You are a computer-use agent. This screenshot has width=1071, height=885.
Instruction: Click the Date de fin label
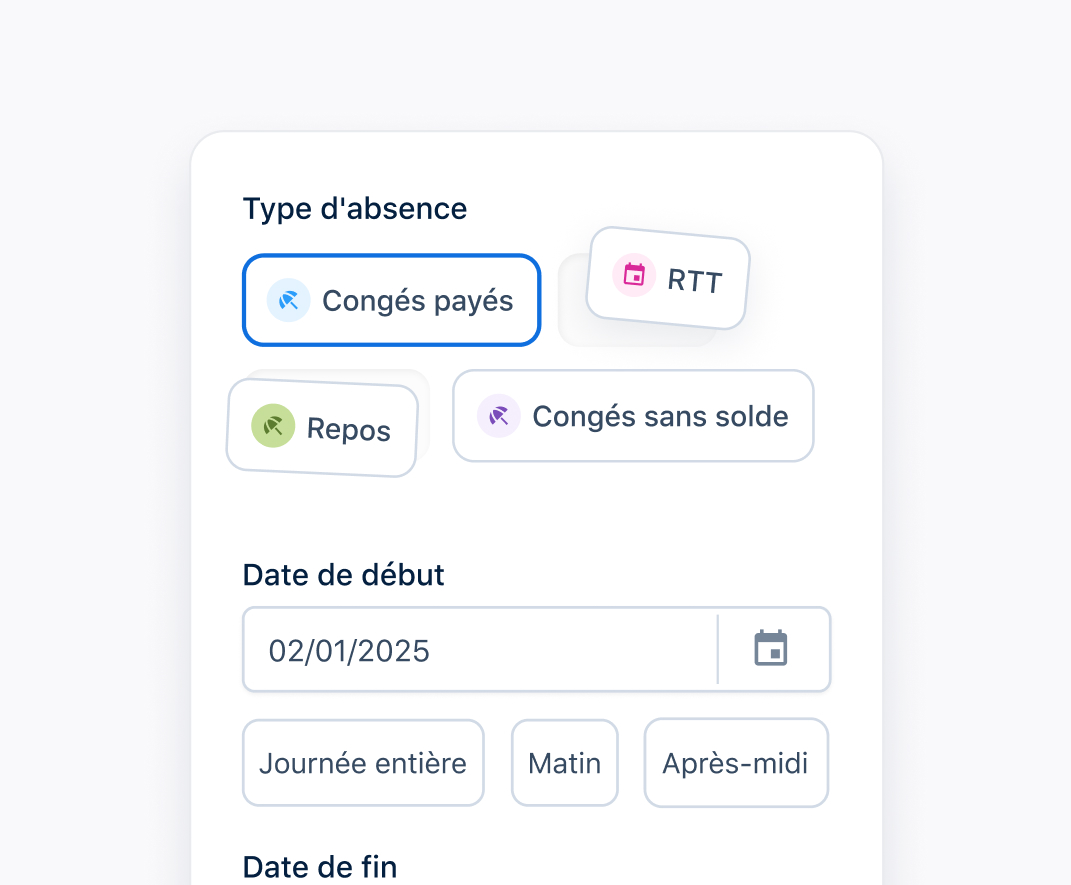click(x=320, y=867)
